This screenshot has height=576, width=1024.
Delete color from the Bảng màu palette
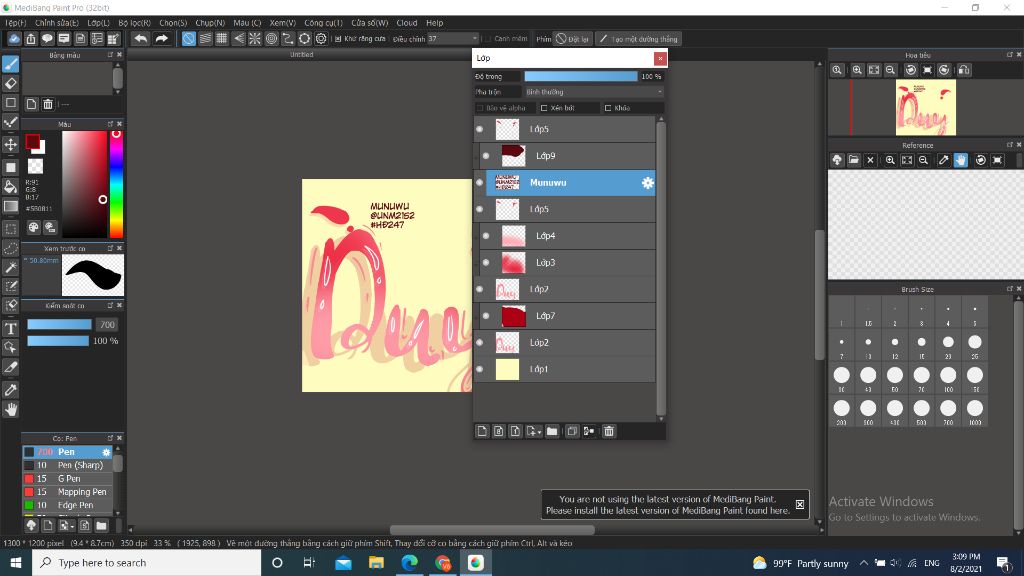point(48,104)
